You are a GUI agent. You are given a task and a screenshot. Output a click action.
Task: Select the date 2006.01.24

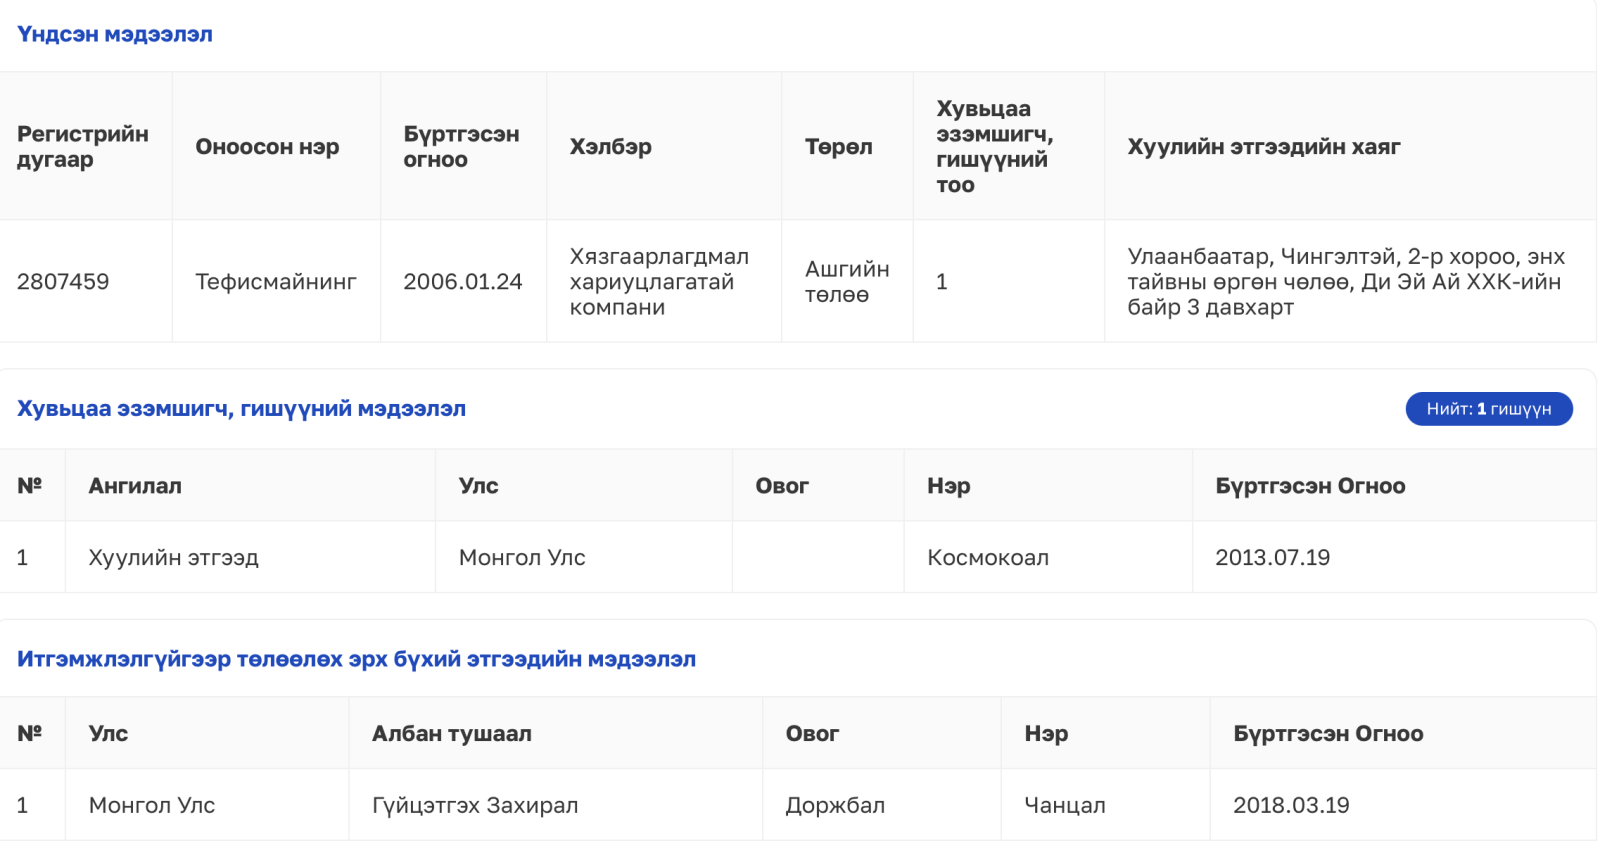tap(463, 282)
